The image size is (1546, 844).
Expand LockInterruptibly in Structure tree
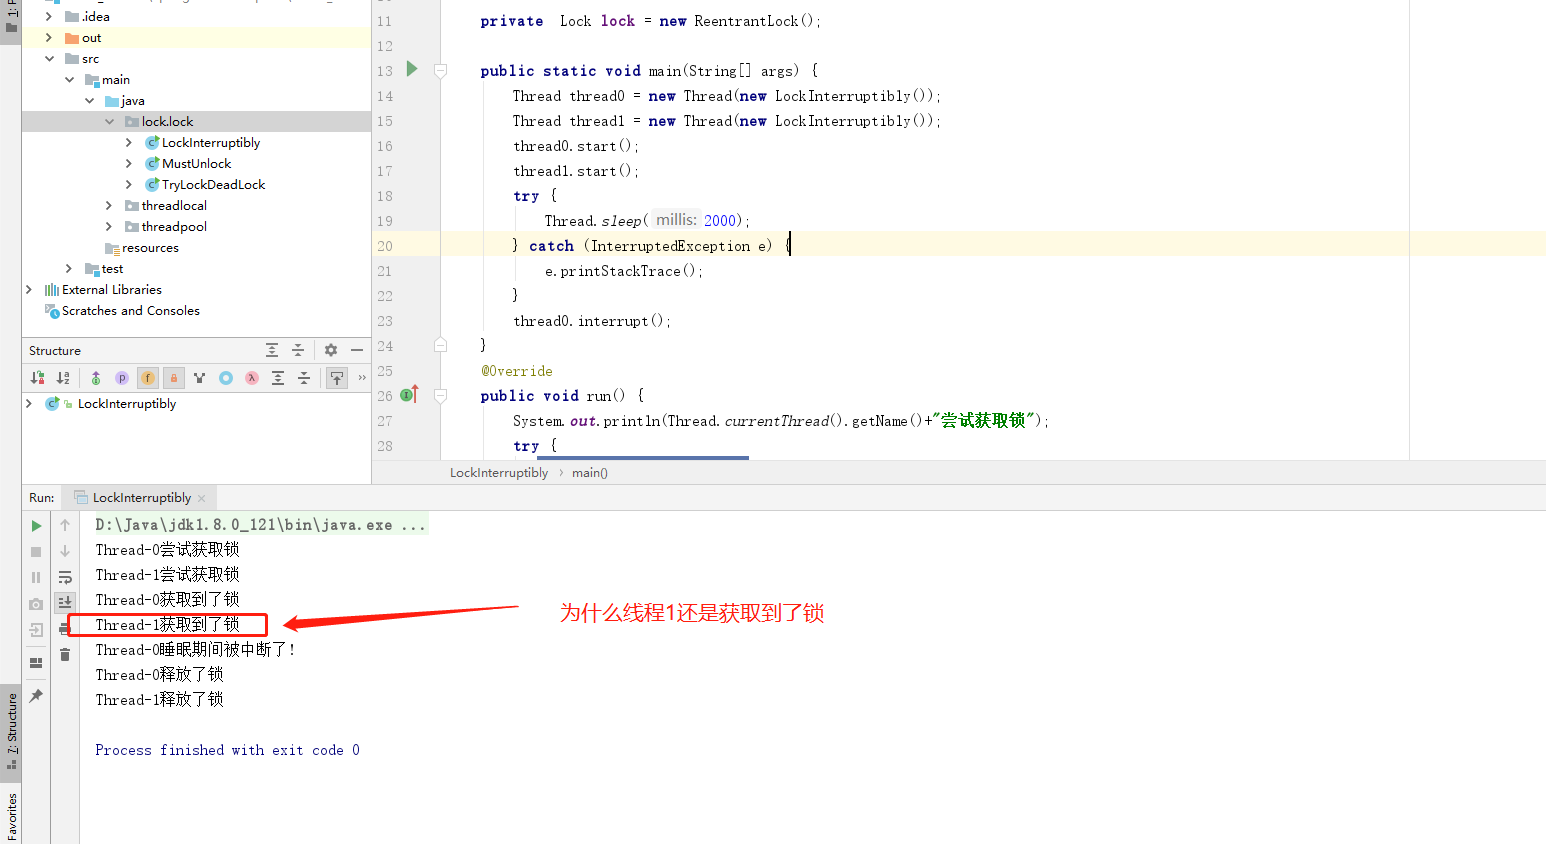28,404
